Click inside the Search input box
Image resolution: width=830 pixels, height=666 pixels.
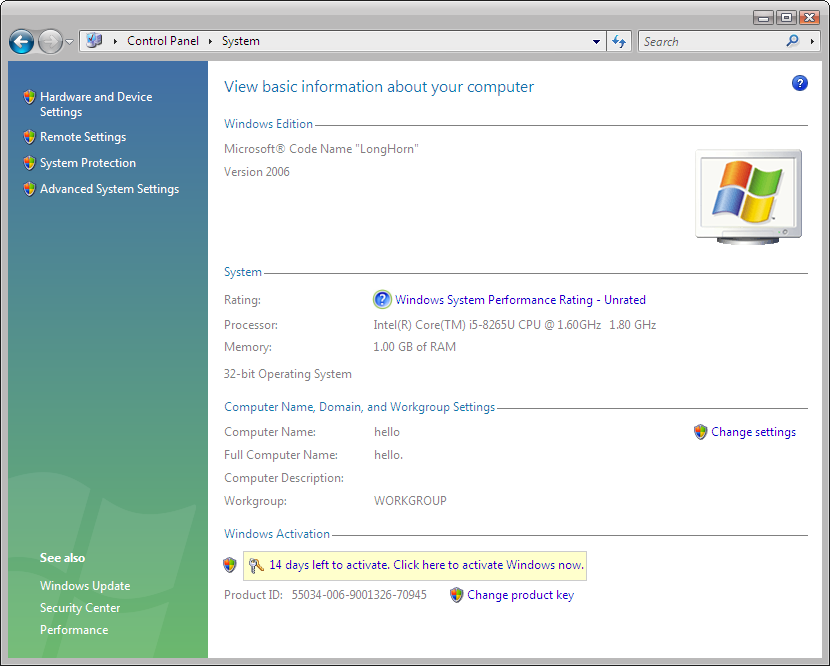point(710,42)
